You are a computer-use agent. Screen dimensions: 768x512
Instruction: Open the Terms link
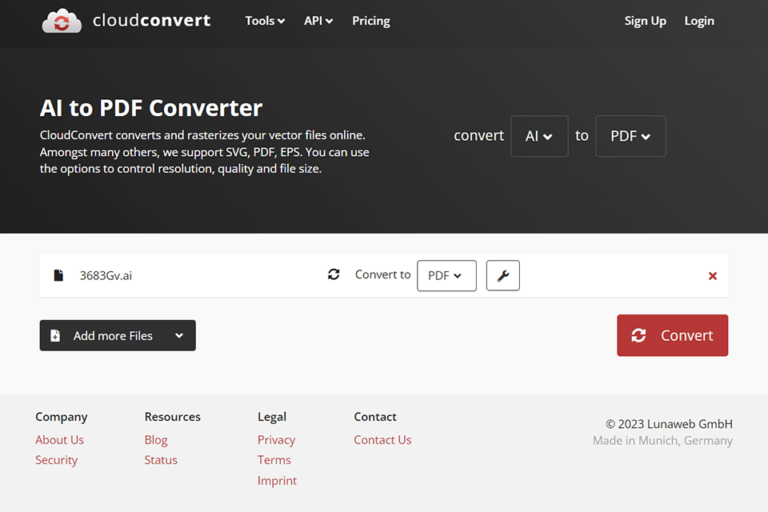(274, 460)
